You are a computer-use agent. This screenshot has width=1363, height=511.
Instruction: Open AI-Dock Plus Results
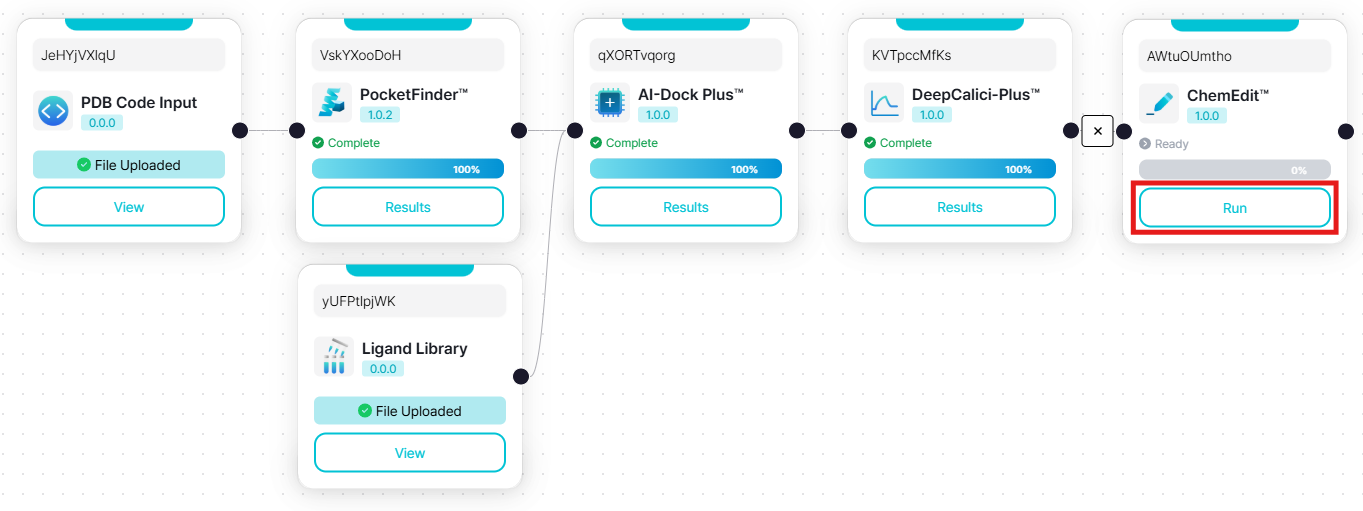685,207
